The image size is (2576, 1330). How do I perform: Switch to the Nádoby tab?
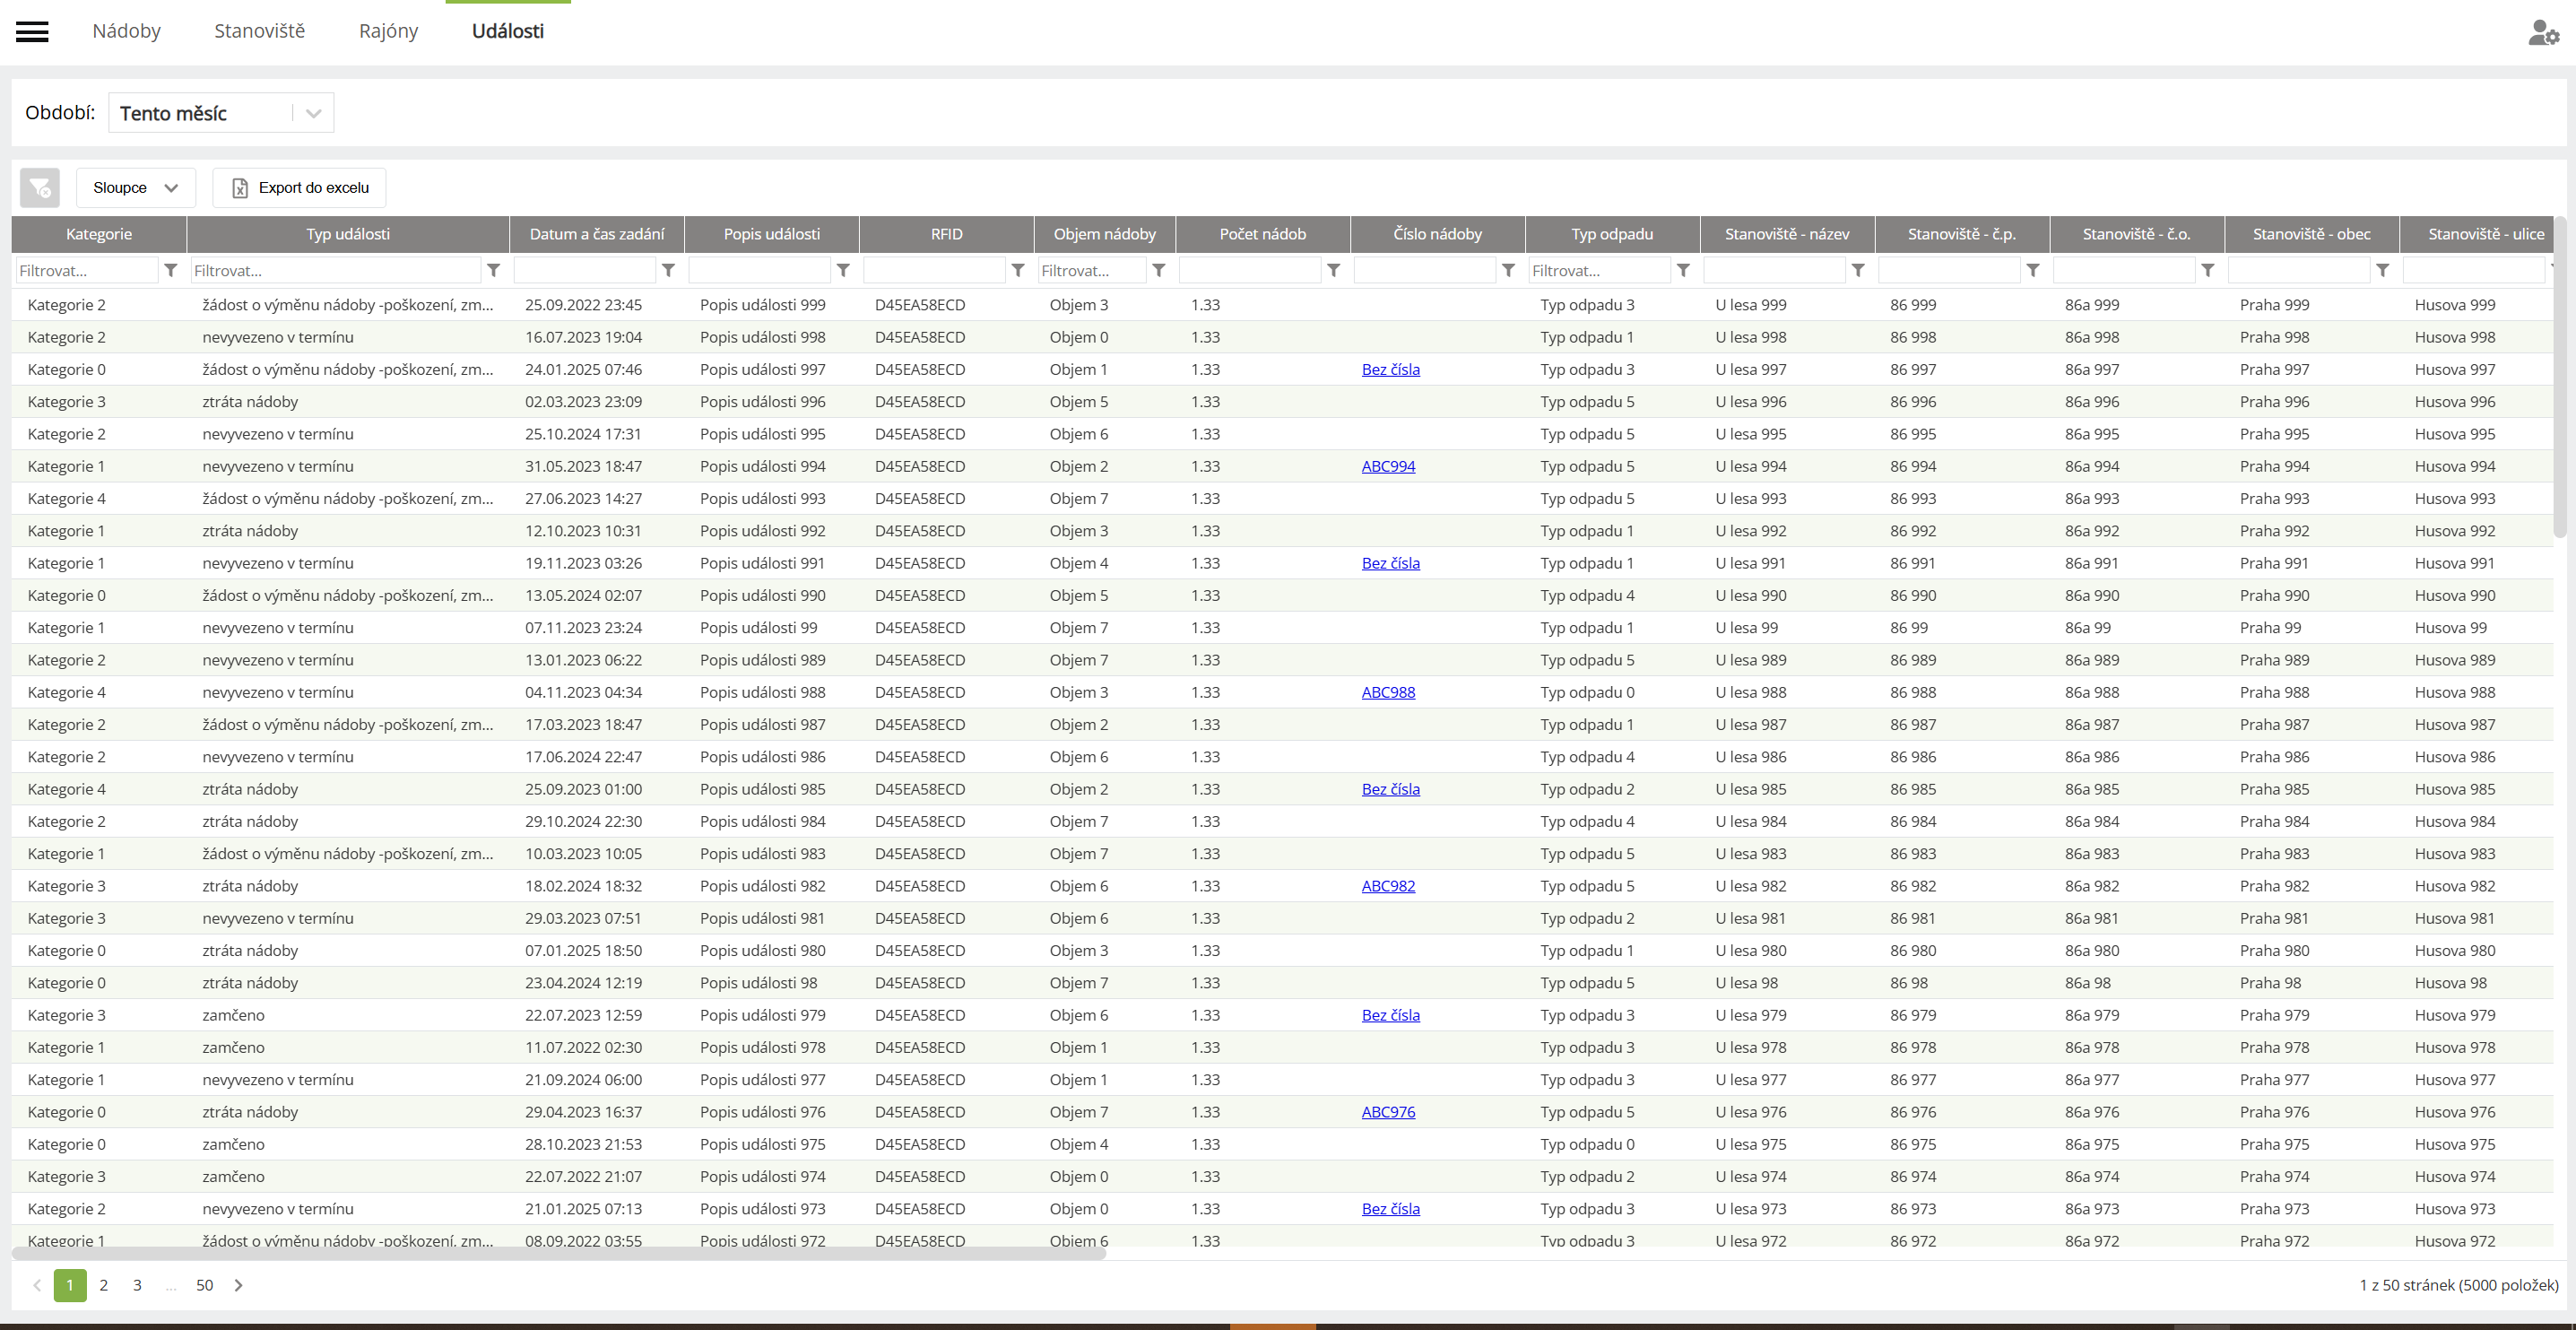click(x=126, y=31)
